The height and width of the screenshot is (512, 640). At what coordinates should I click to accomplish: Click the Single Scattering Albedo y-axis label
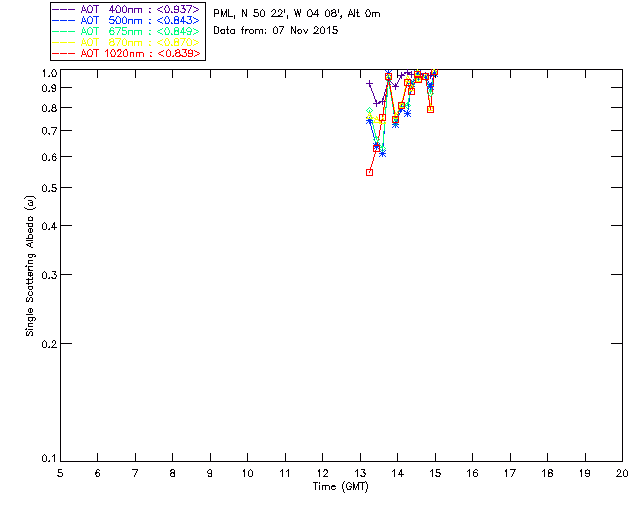pyautogui.click(x=30, y=265)
